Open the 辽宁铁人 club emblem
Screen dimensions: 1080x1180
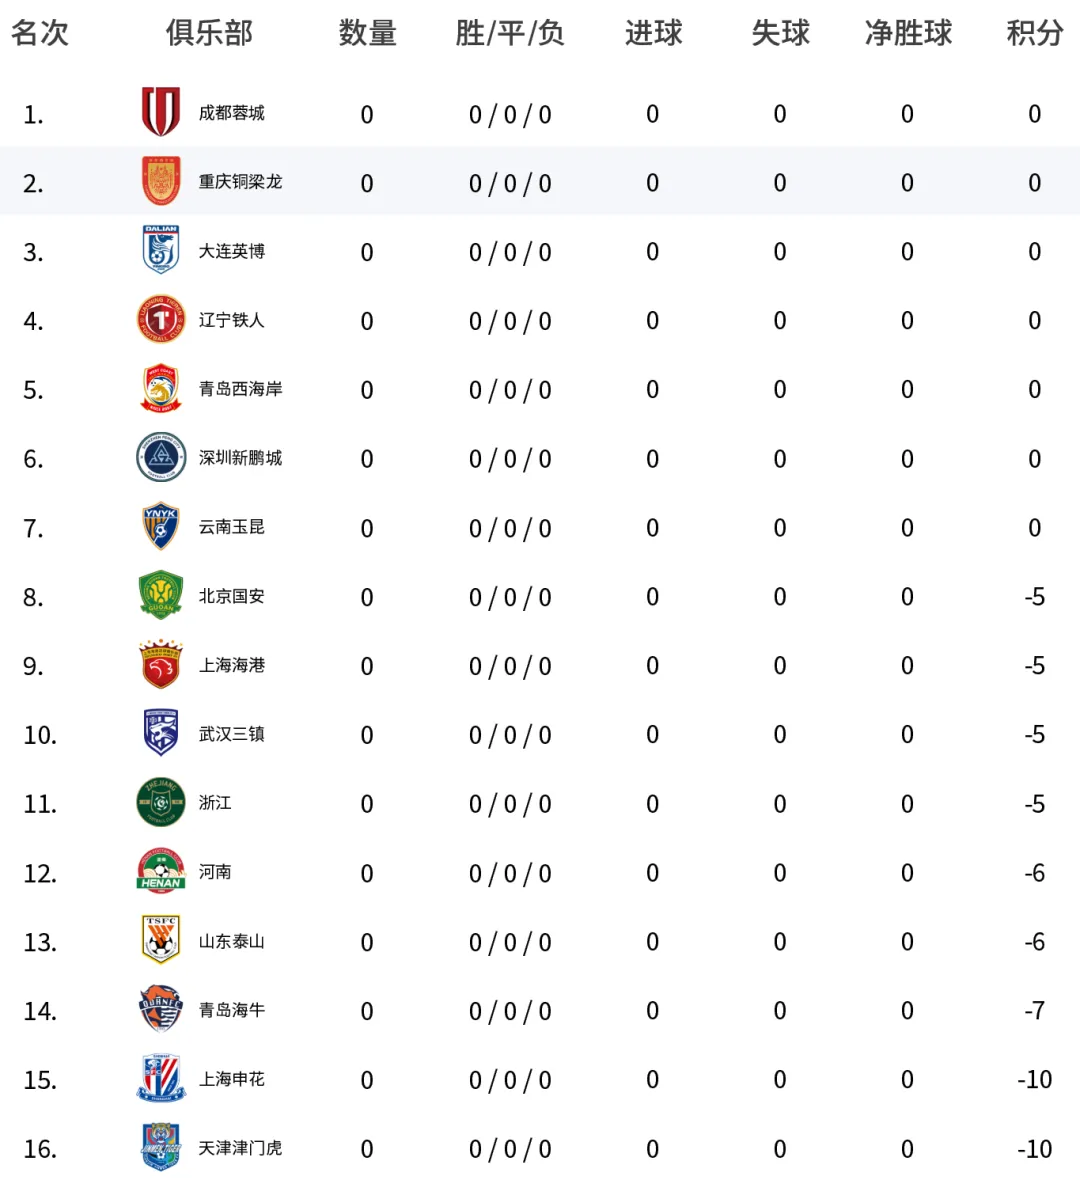point(160,319)
